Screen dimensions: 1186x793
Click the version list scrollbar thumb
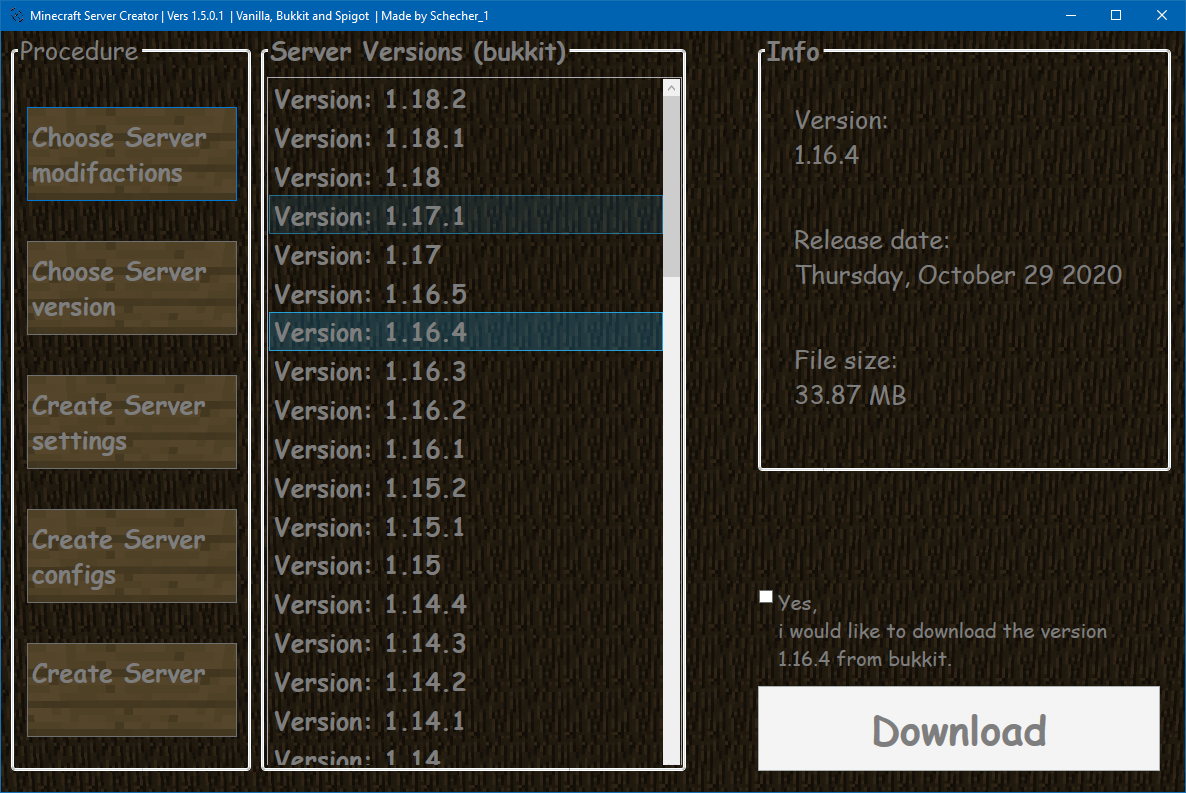coord(672,187)
